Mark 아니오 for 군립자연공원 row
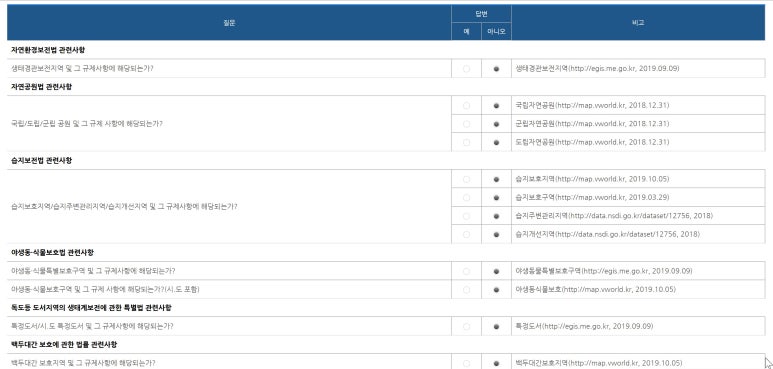 point(496,124)
